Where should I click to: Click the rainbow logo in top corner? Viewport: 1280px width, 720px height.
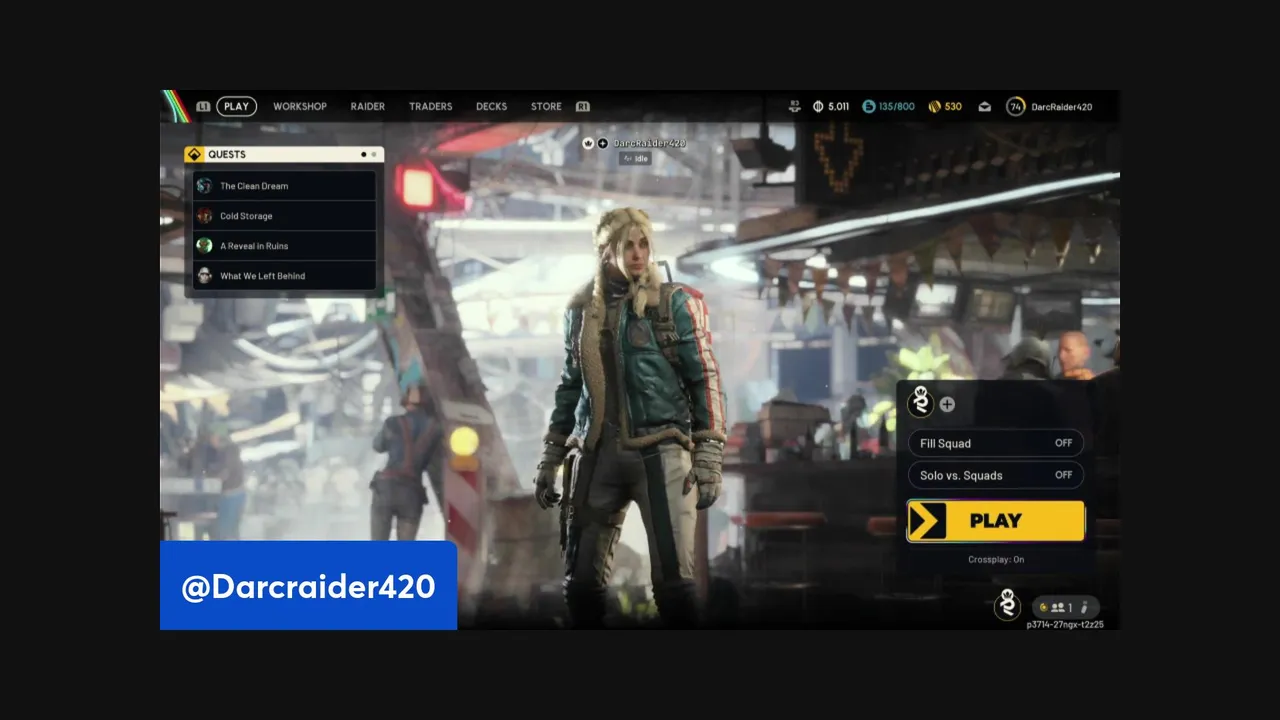point(176,106)
